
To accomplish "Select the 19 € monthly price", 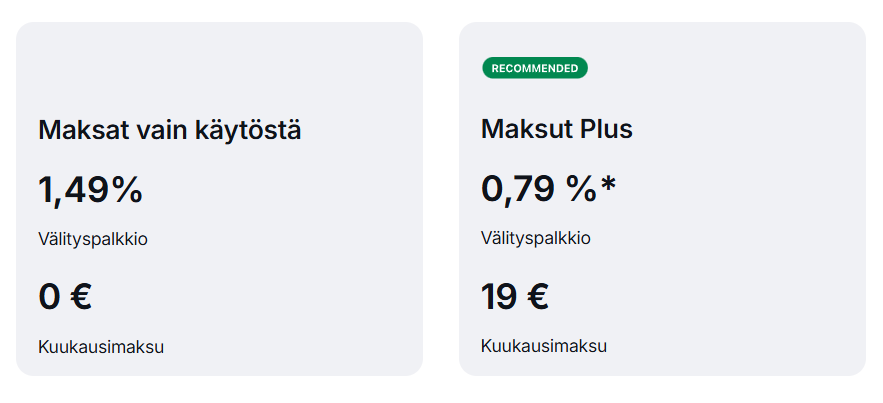I will point(514,297).
